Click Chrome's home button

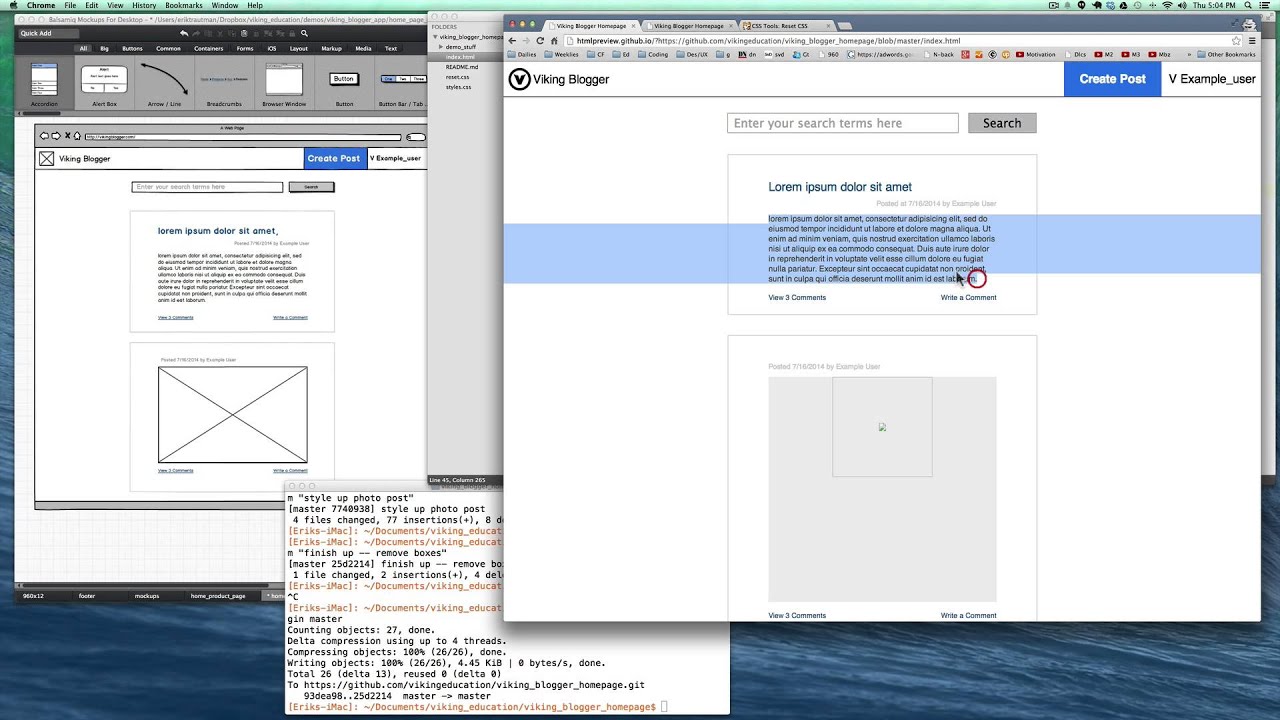pyautogui.click(x=554, y=41)
